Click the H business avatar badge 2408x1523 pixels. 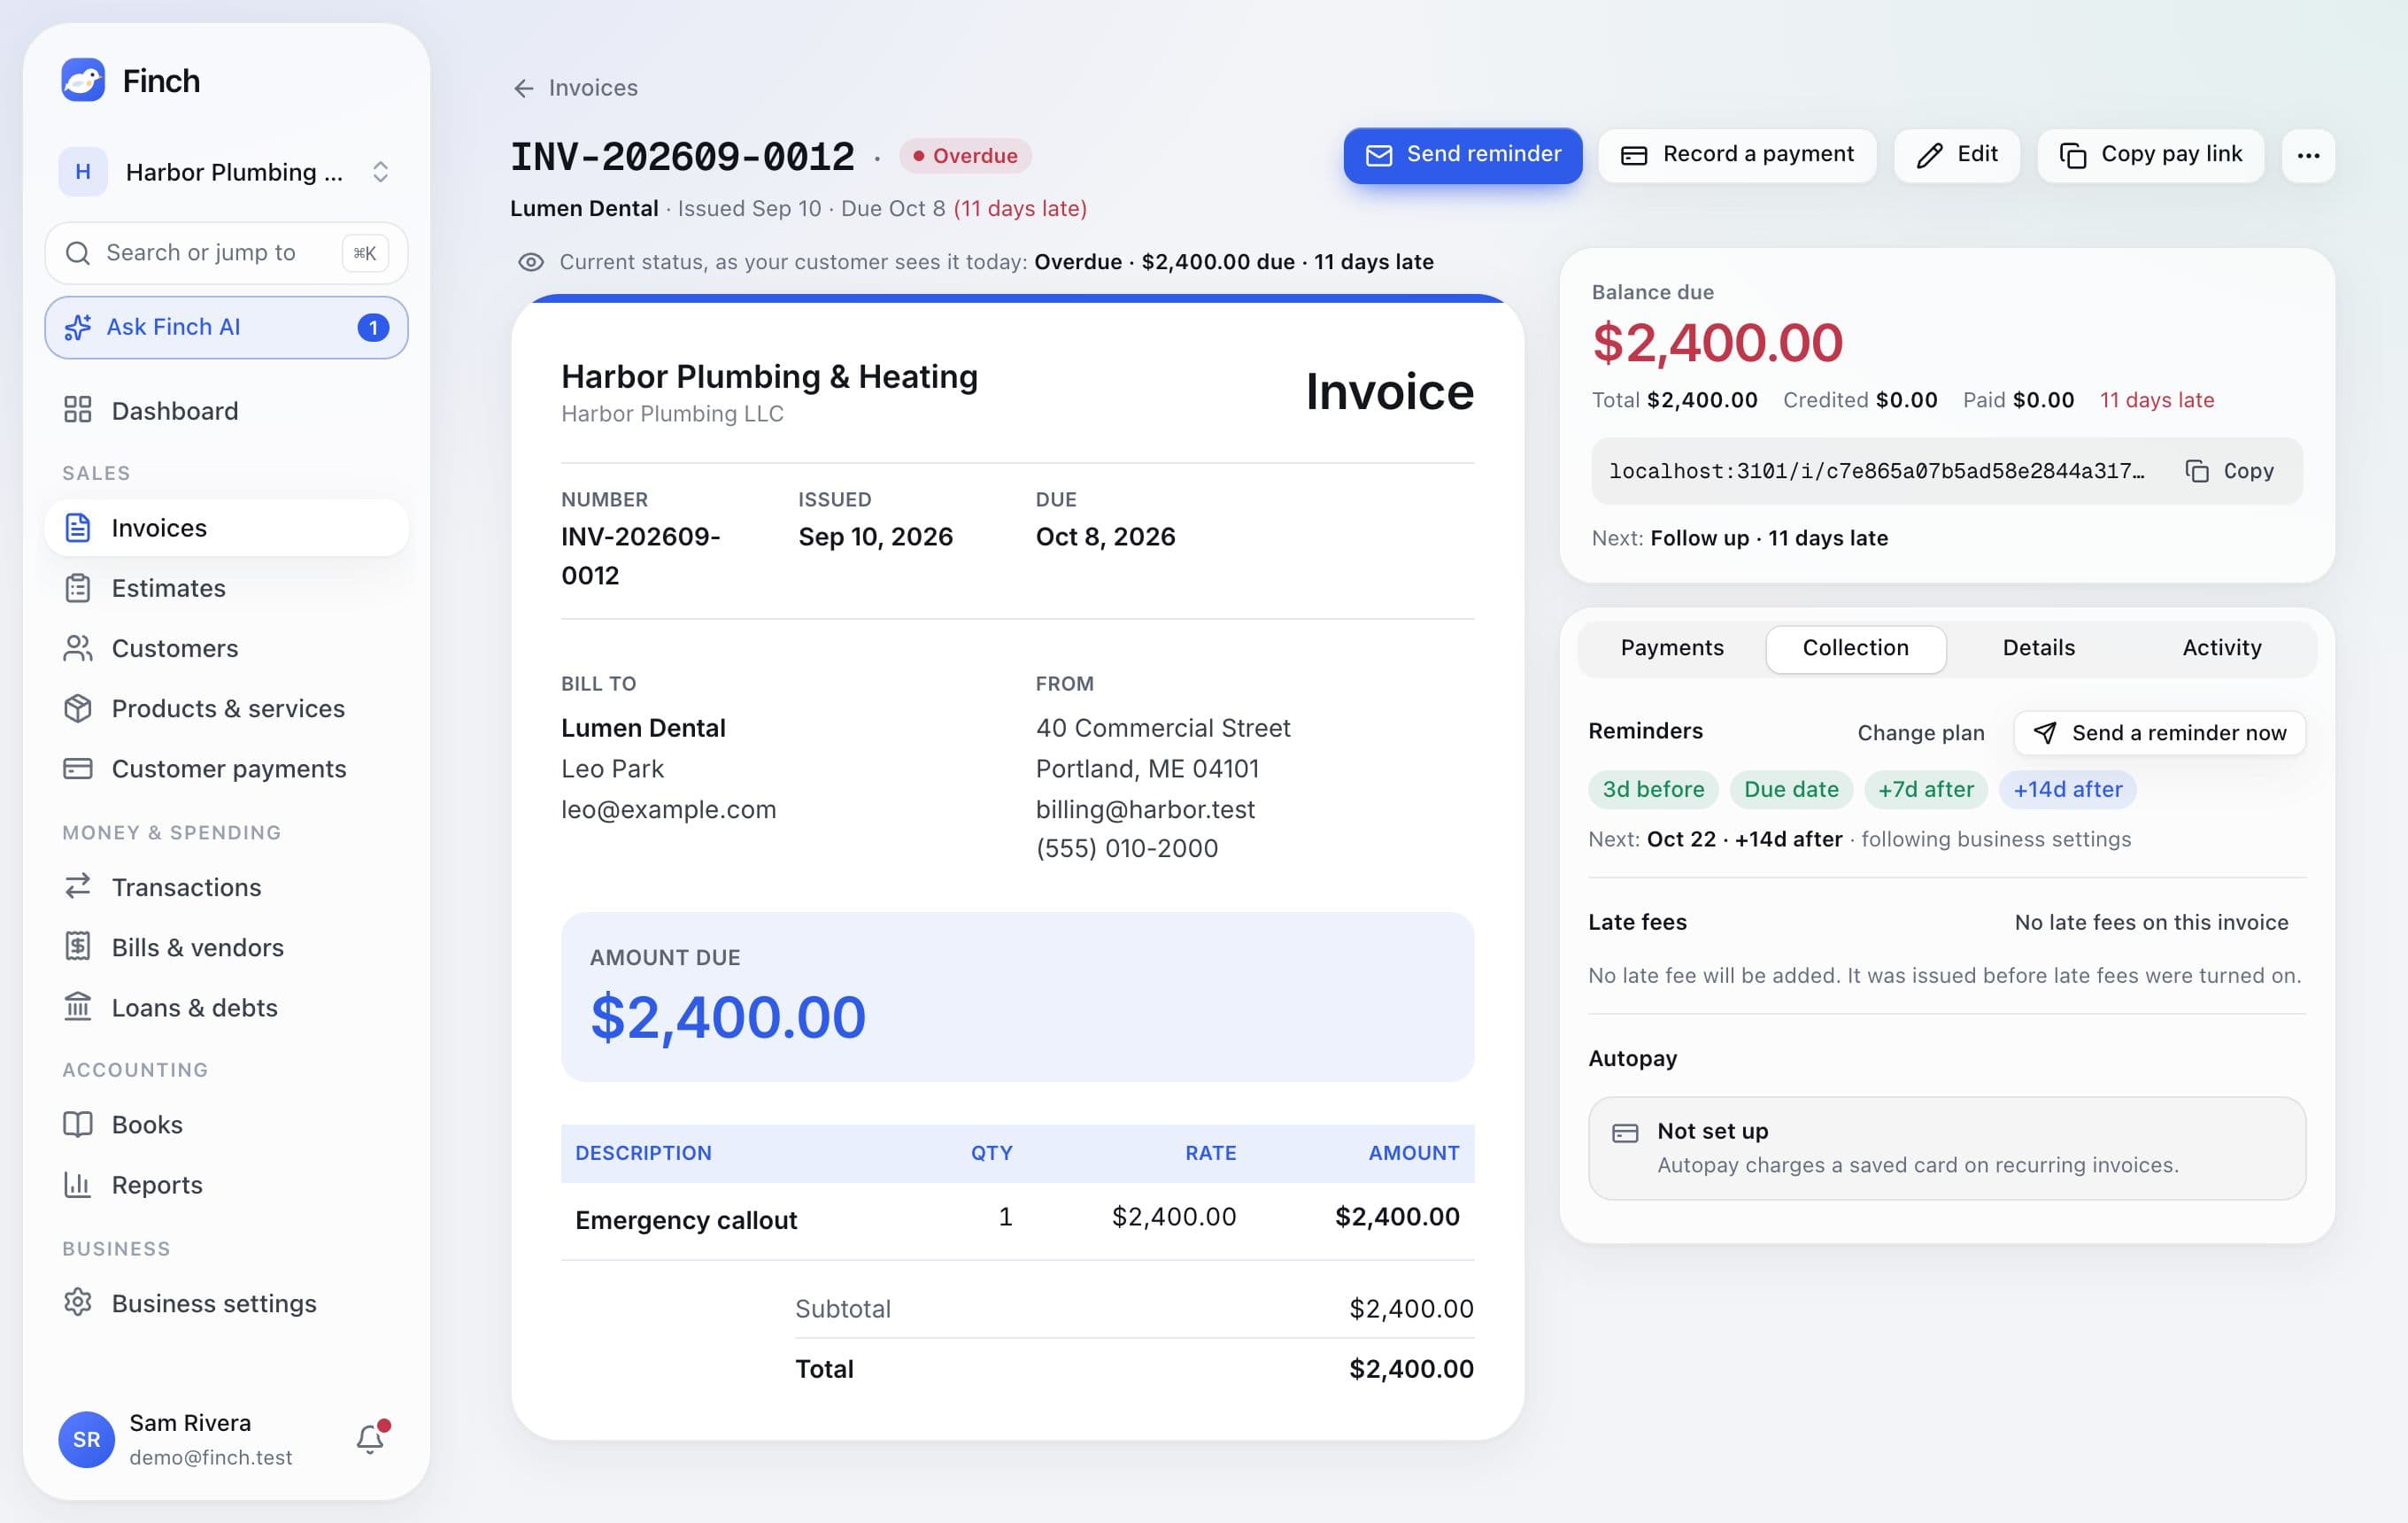click(x=83, y=172)
